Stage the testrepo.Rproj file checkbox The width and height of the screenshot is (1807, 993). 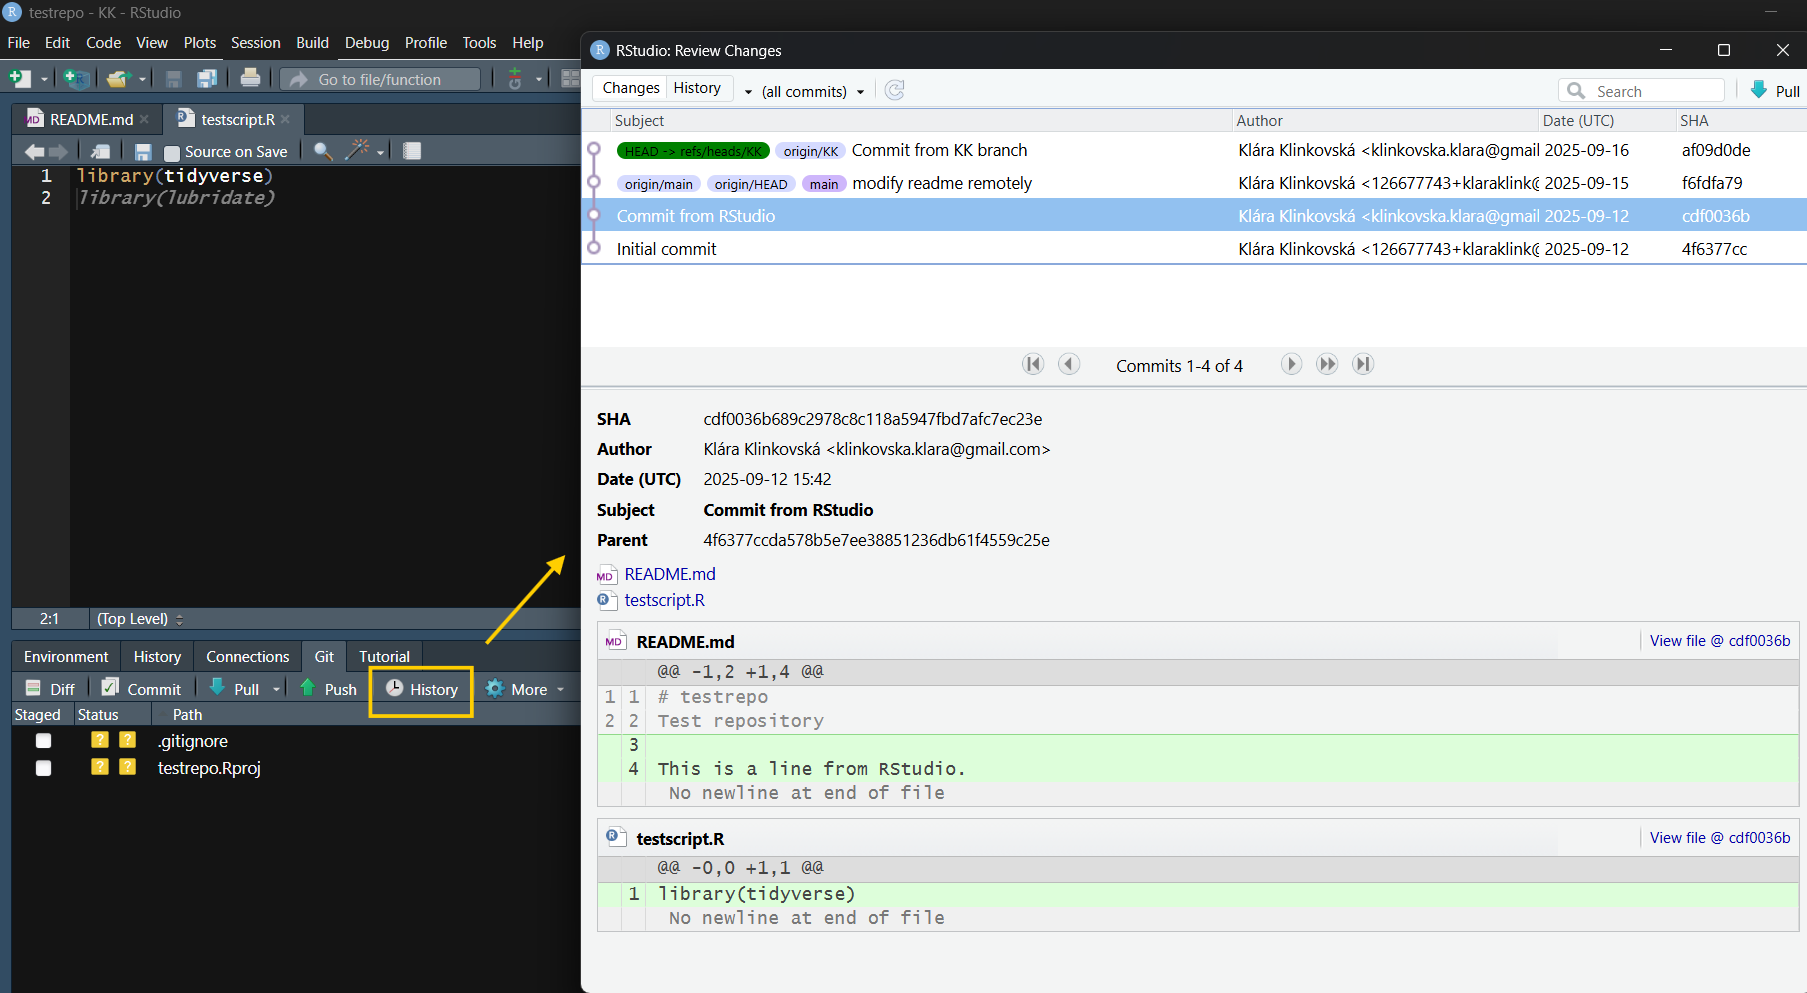coord(43,768)
